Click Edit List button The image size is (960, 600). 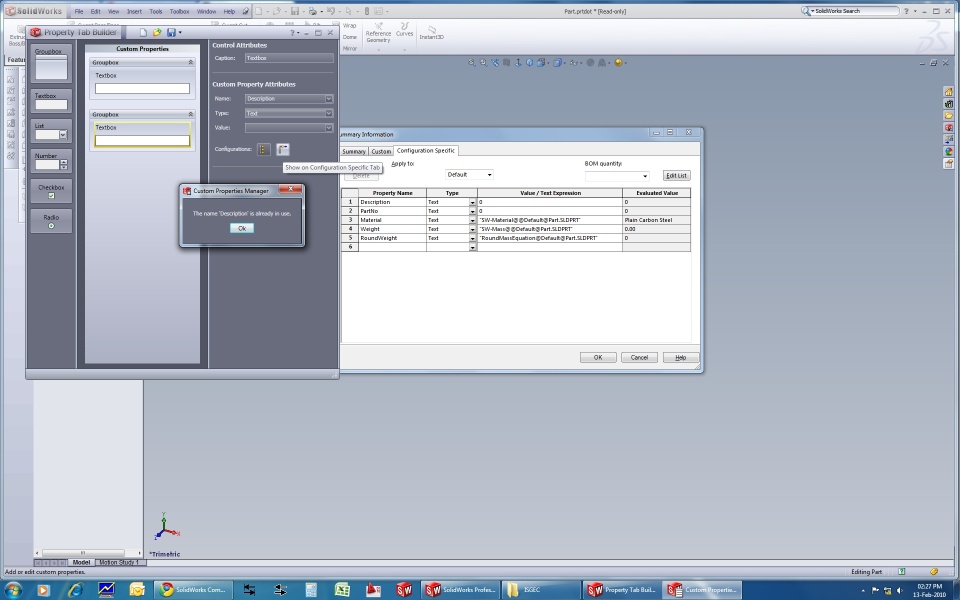click(677, 176)
